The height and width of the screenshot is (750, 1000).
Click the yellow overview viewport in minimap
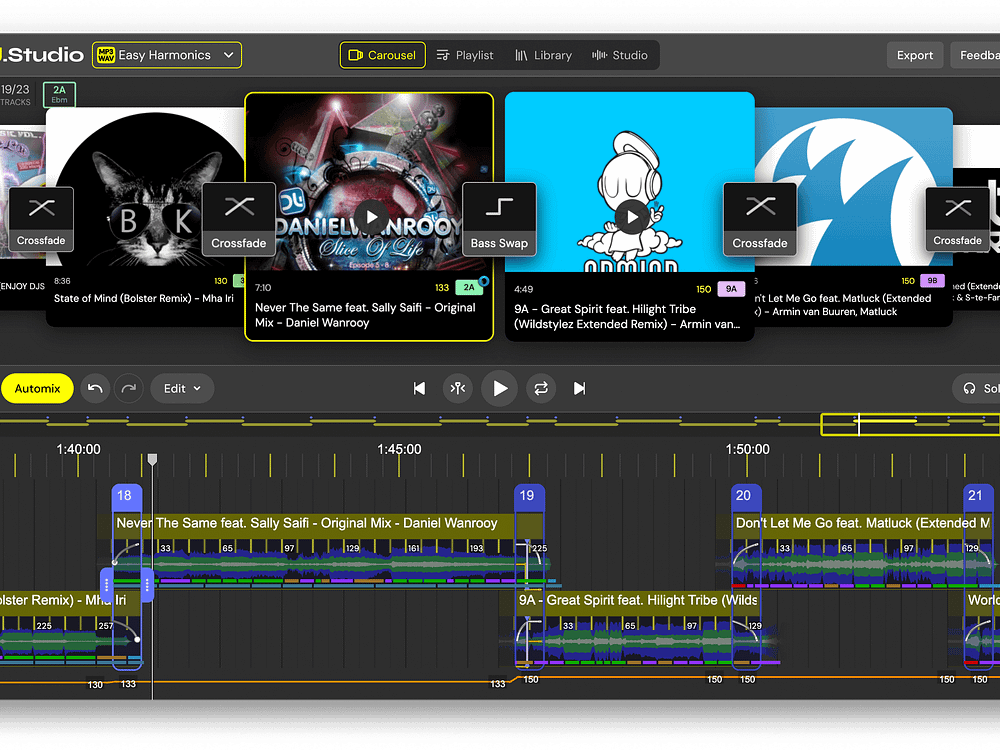coord(910,425)
